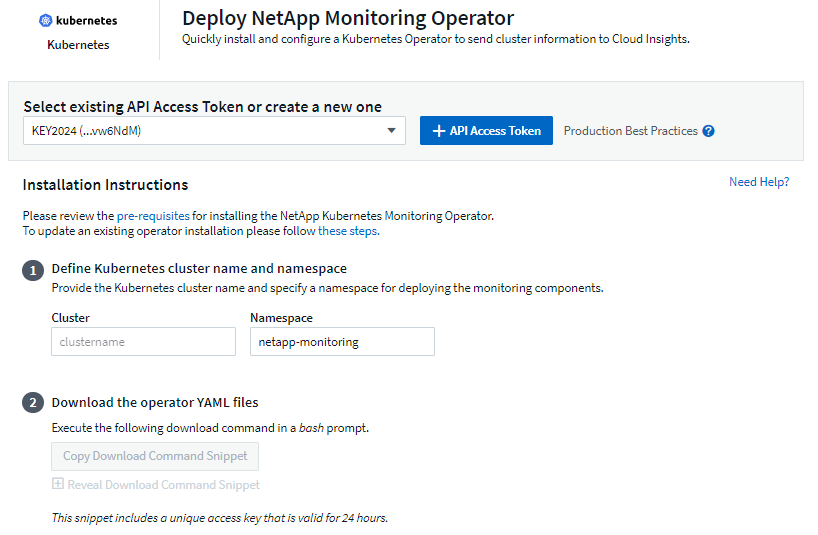The image size is (818, 535).
Task: Click the step 1 number badge
Action: click(x=34, y=270)
